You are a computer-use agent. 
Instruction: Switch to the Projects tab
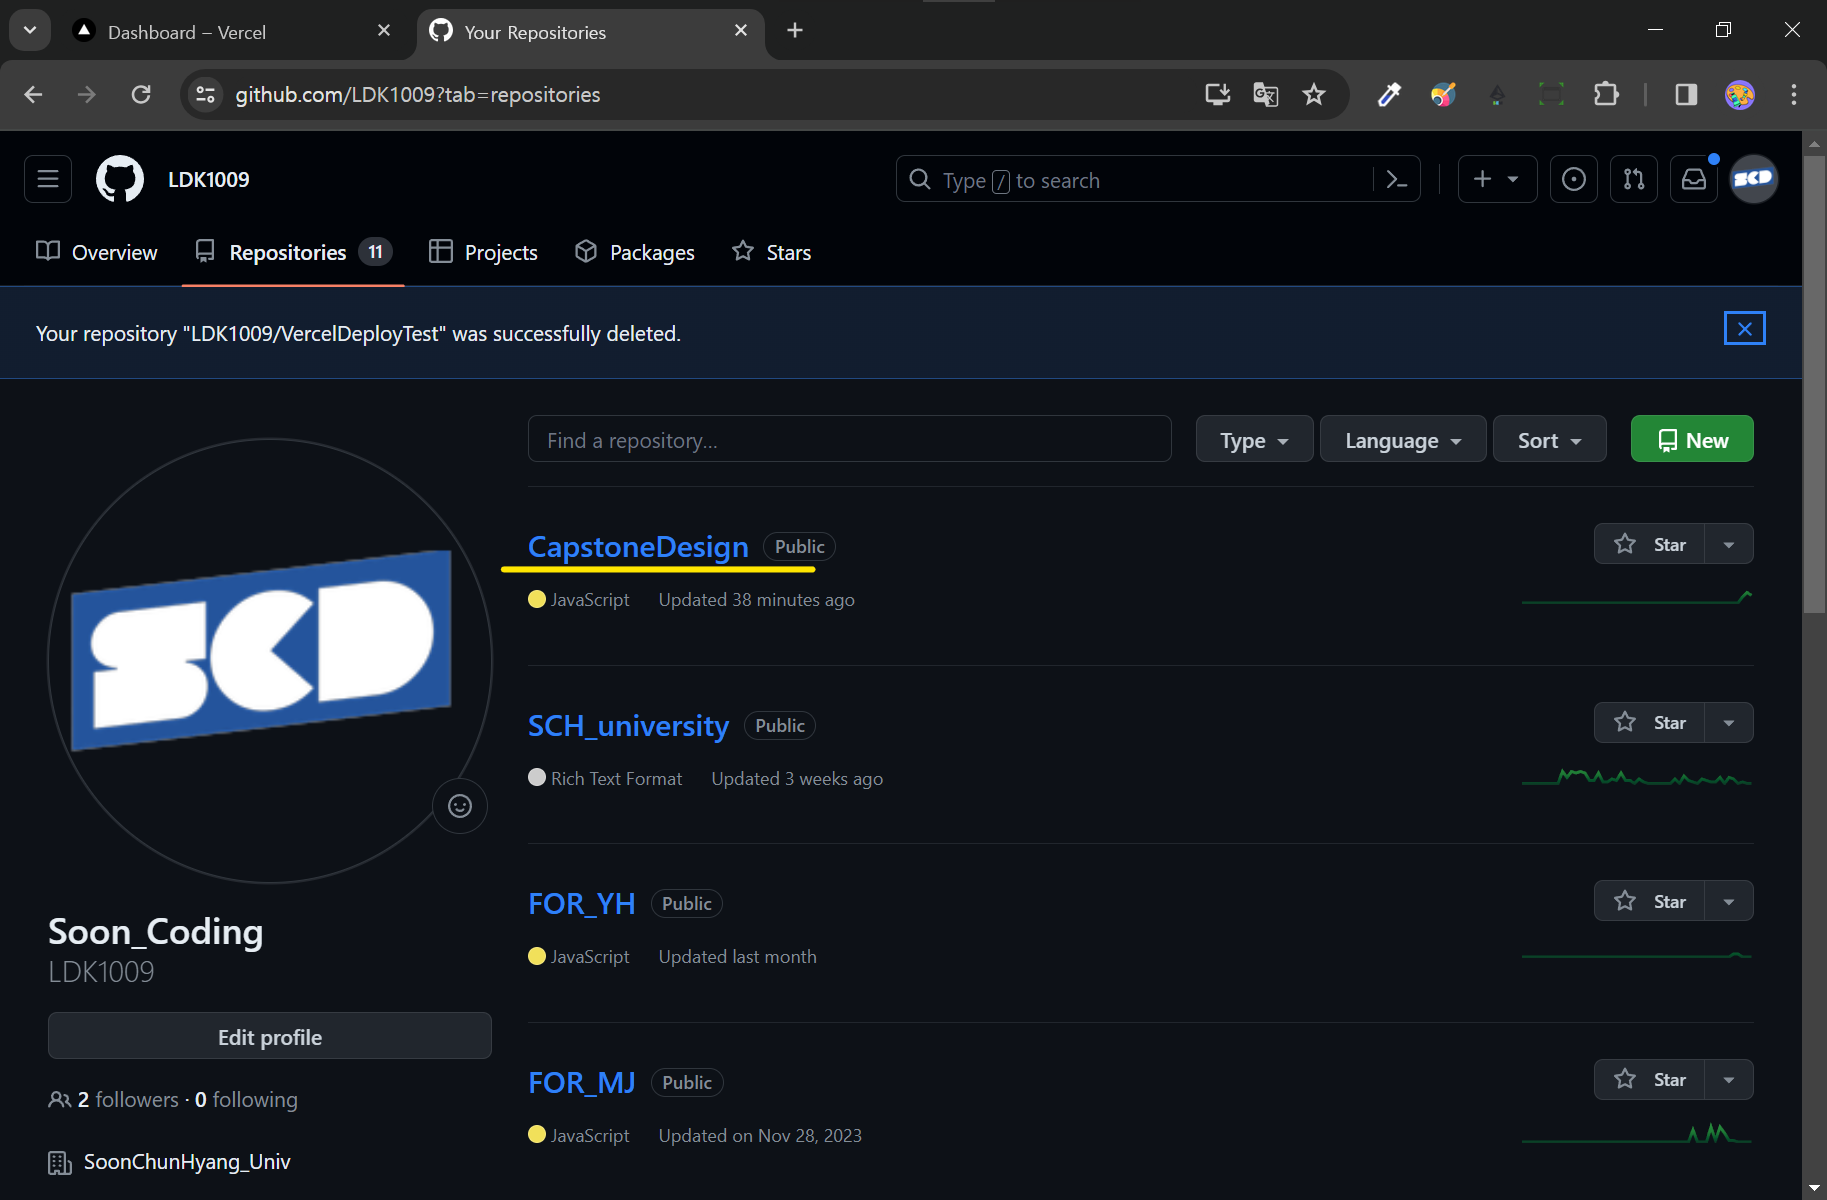[x=483, y=252]
